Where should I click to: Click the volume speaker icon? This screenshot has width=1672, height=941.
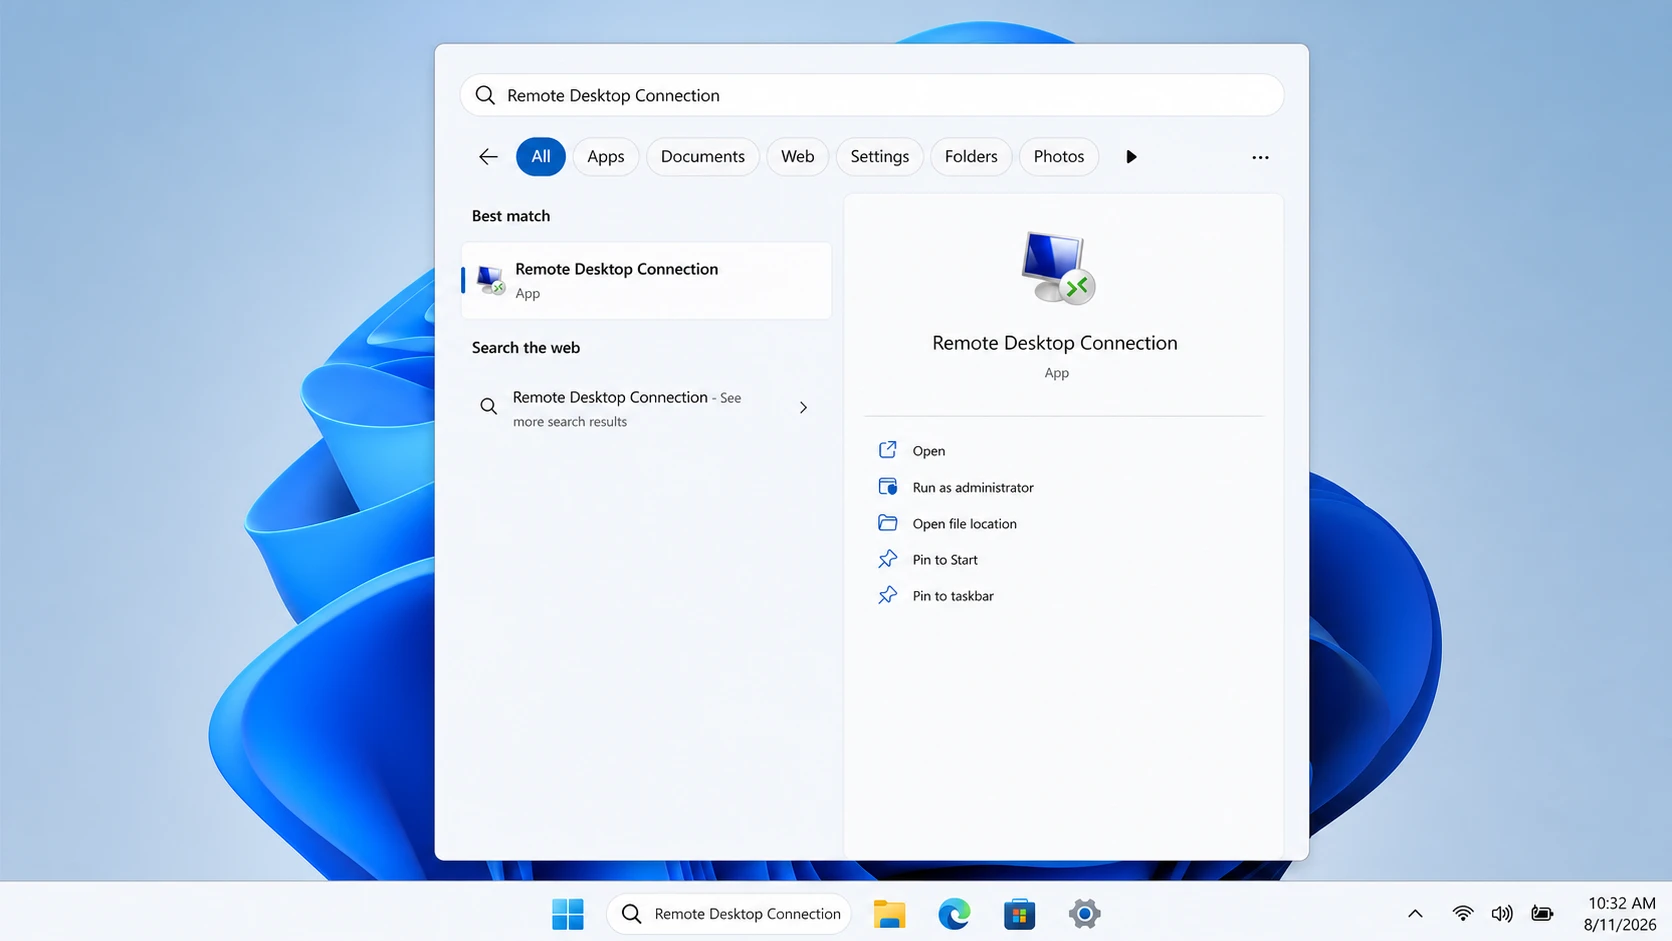1502,913
